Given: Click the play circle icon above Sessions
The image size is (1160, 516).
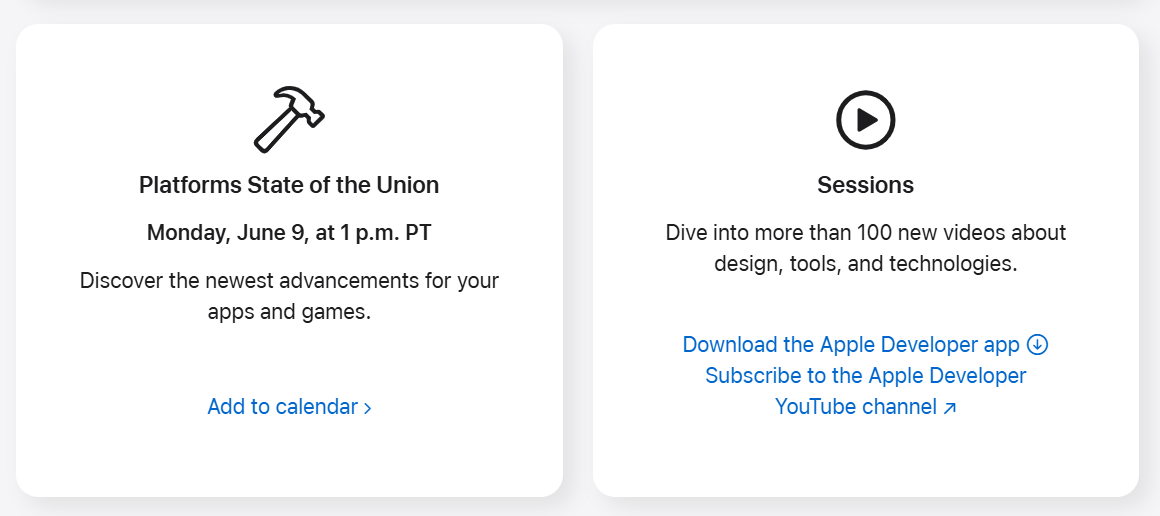Looking at the screenshot, I should pyautogui.click(x=866, y=120).
